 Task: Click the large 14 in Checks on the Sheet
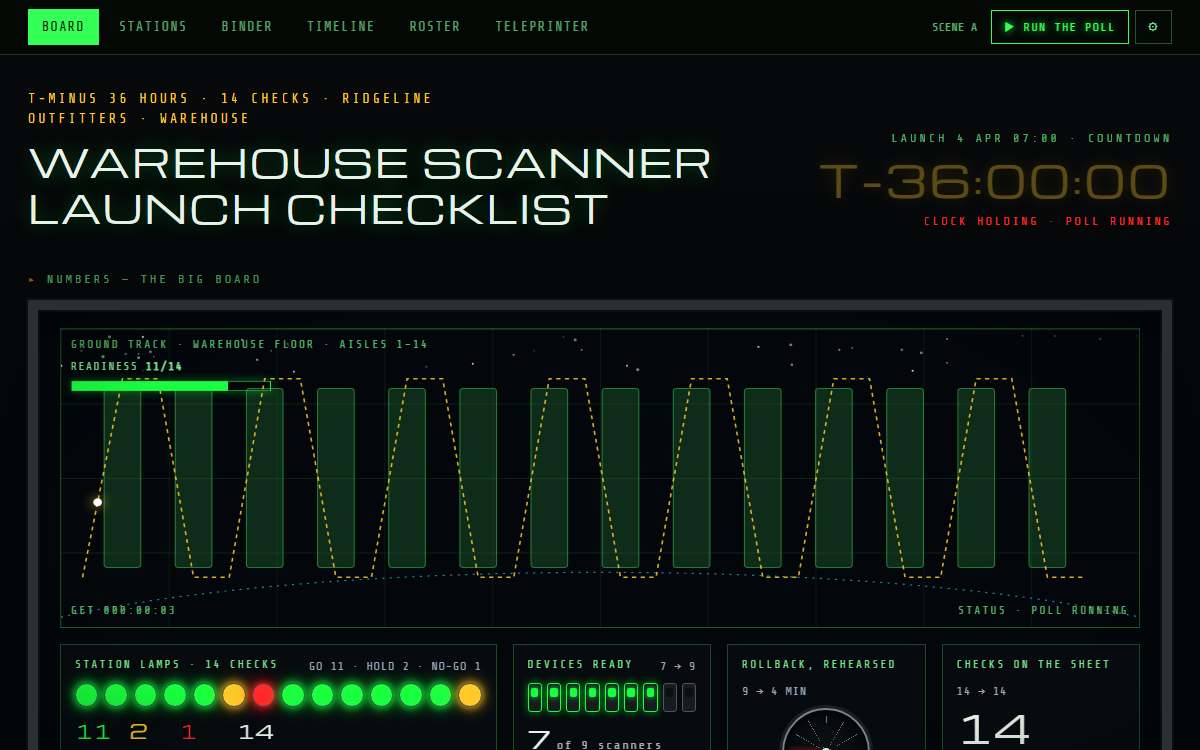click(x=994, y=731)
